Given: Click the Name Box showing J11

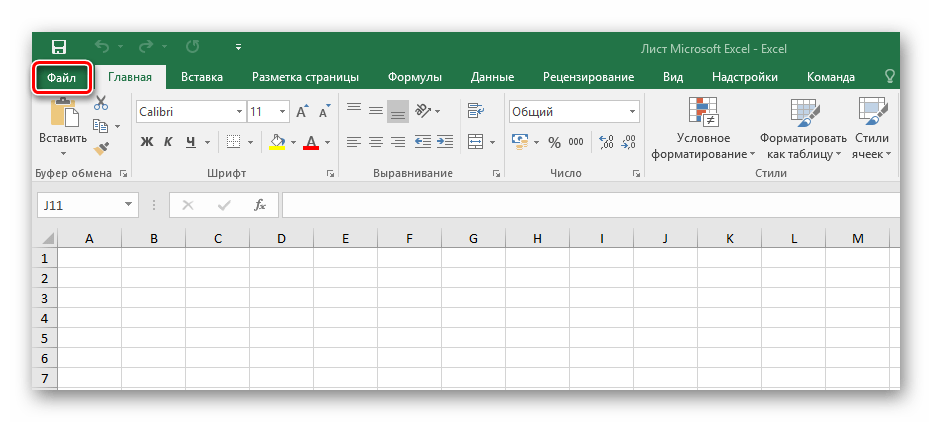Looking at the screenshot, I should [x=87, y=205].
